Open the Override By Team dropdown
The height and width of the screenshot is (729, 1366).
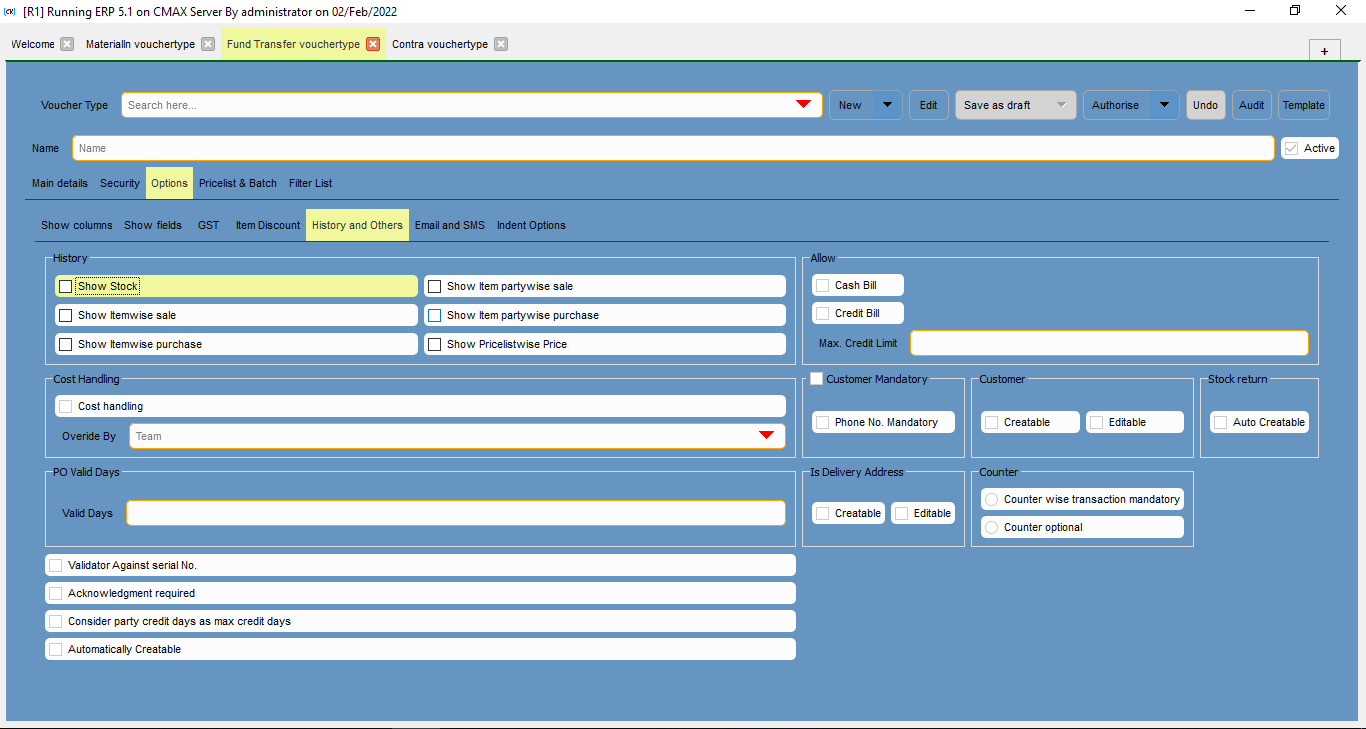pyautogui.click(x=766, y=436)
